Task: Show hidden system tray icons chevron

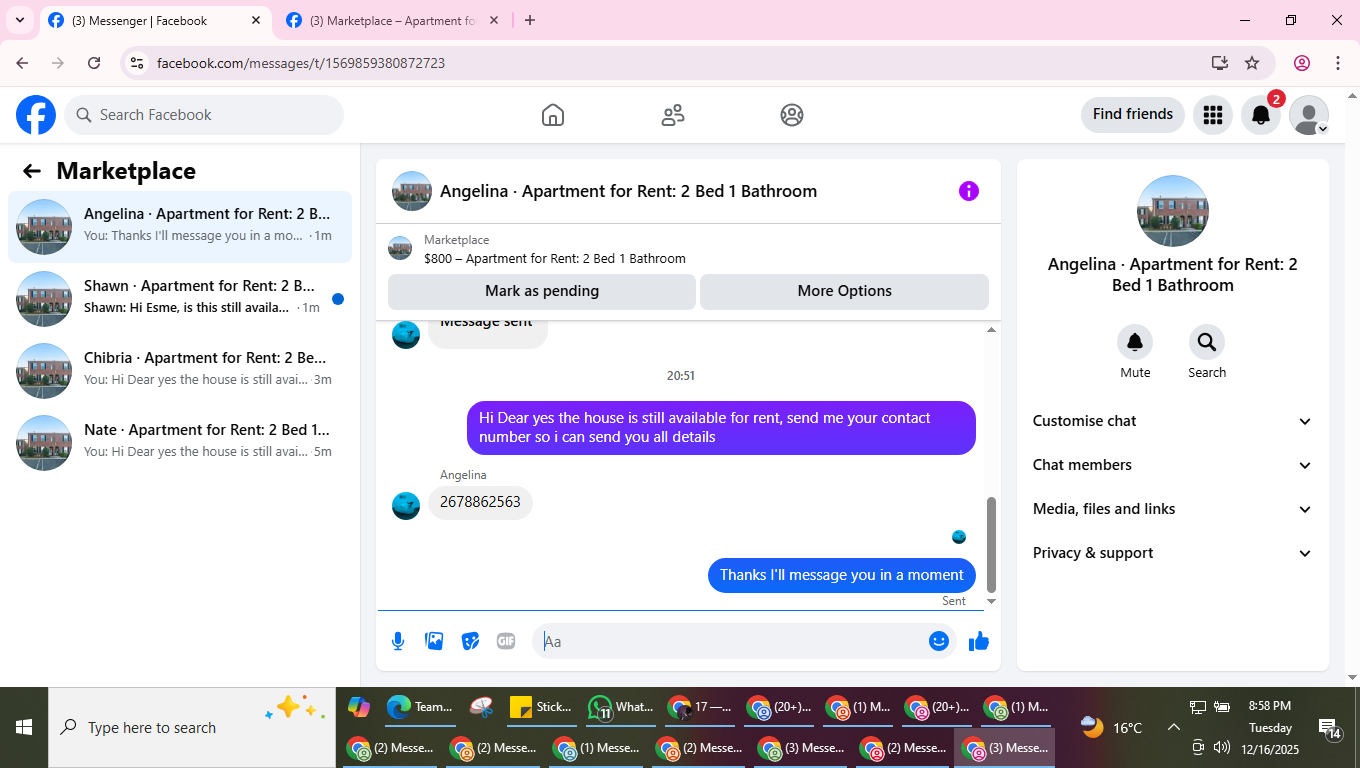Action: click(x=1174, y=728)
